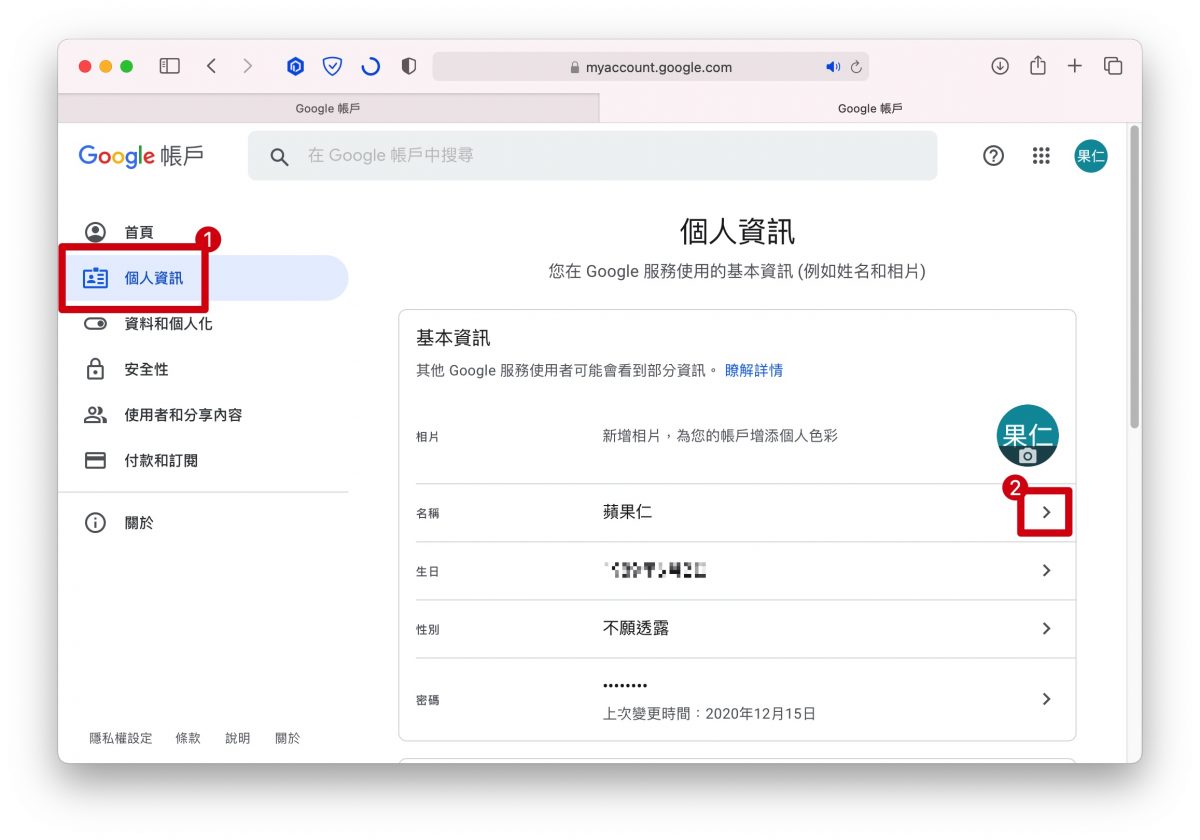Click the 性別 row label

[x=427, y=629]
